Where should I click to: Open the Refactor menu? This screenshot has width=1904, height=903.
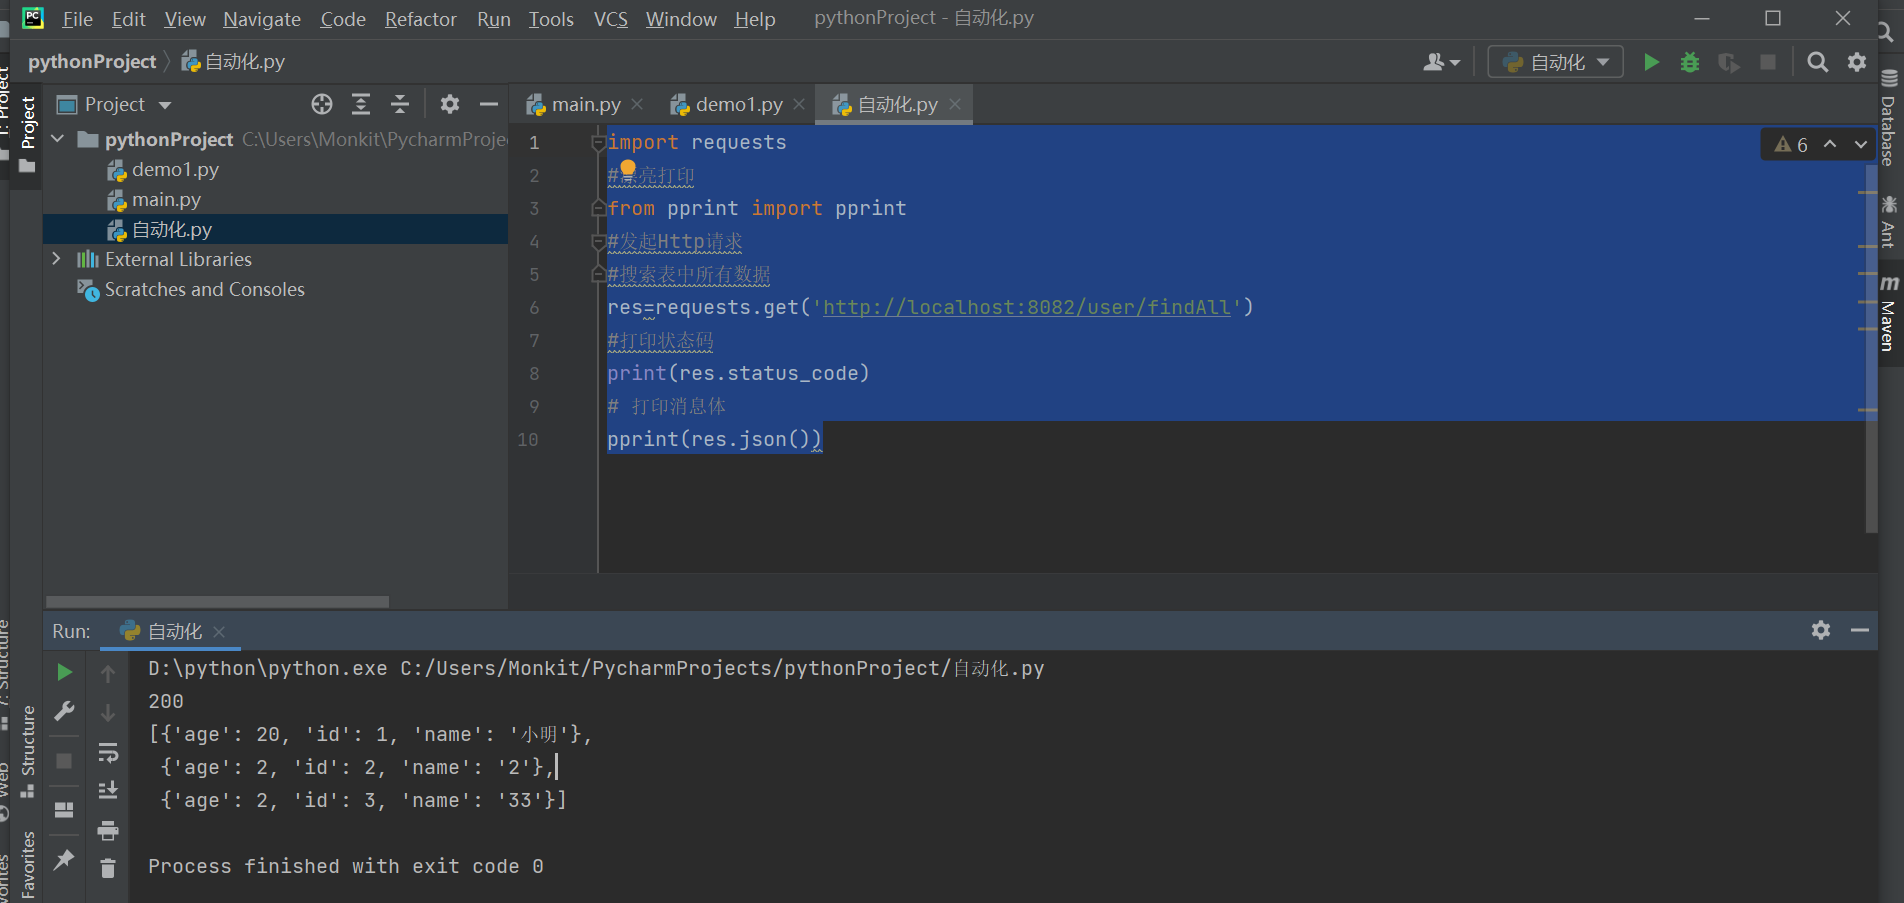(x=420, y=19)
